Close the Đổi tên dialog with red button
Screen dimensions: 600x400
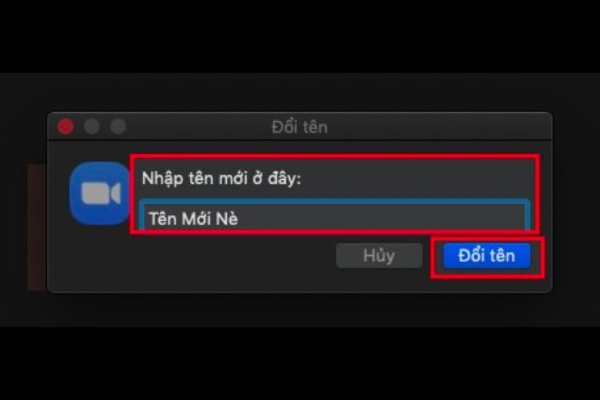(x=66, y=127)
